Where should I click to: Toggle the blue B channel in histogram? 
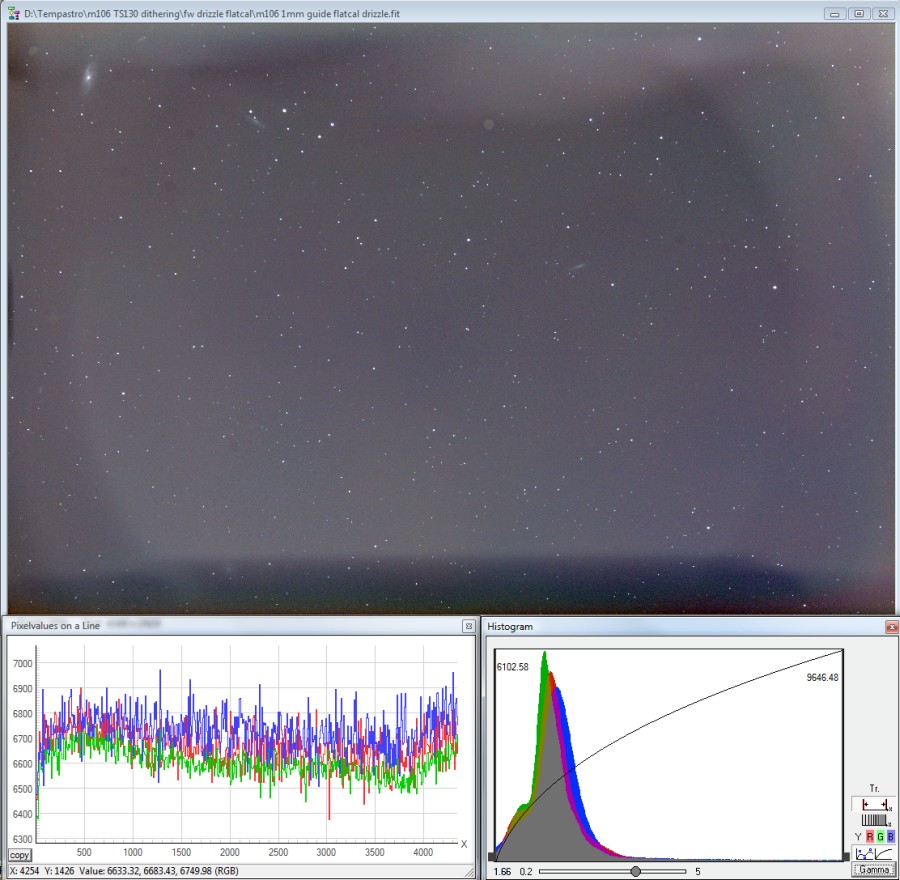[x=890, y=837]
